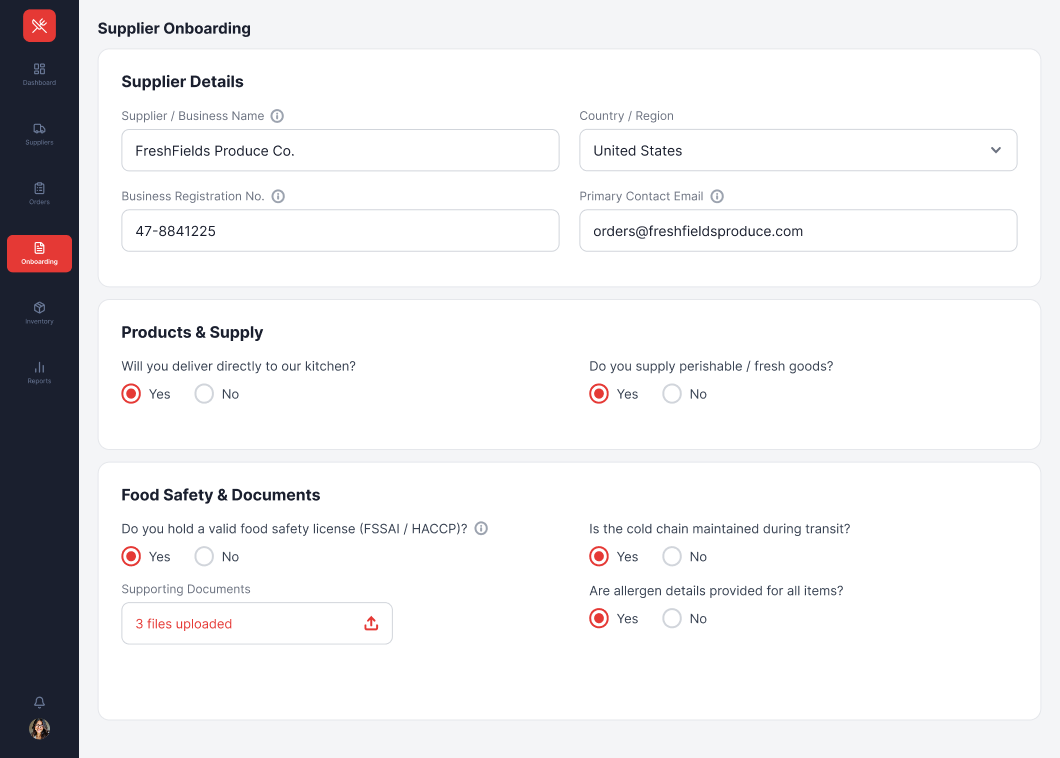Click the Supplier Onboarding page title
1060x758 pixels.
click(x=174, y=28)
